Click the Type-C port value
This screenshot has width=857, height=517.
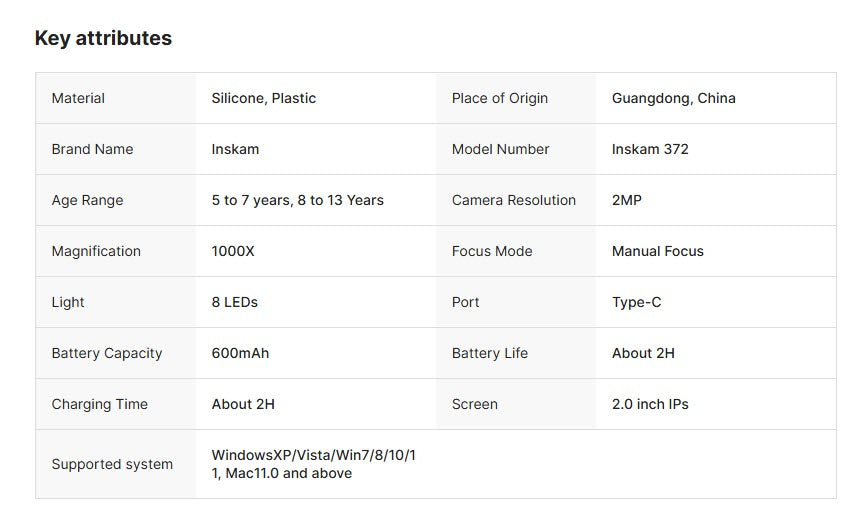tap(637, 302)
